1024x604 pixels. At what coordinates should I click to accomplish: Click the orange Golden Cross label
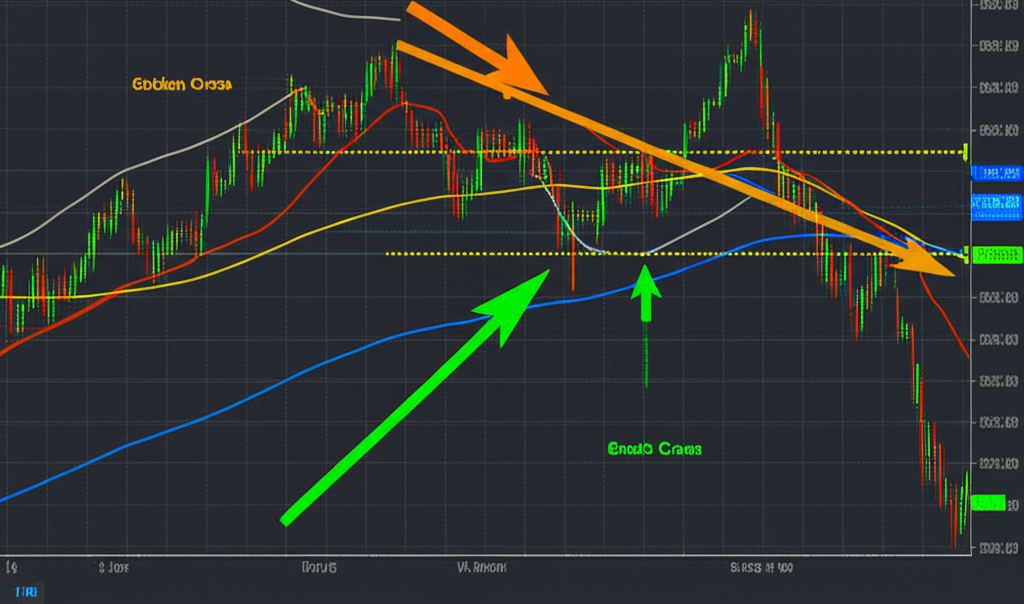coord(181,85)
